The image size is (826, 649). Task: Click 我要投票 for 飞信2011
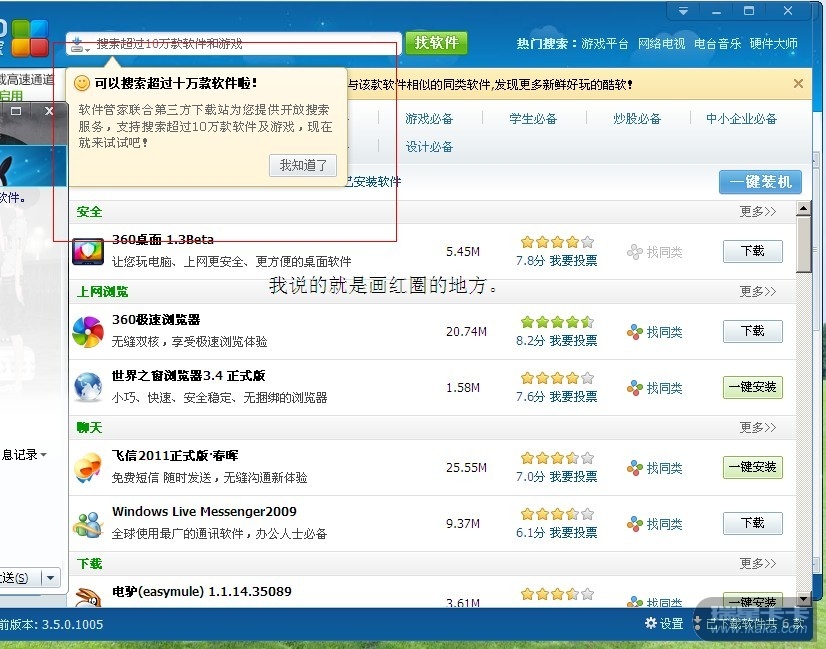[574, 477]
